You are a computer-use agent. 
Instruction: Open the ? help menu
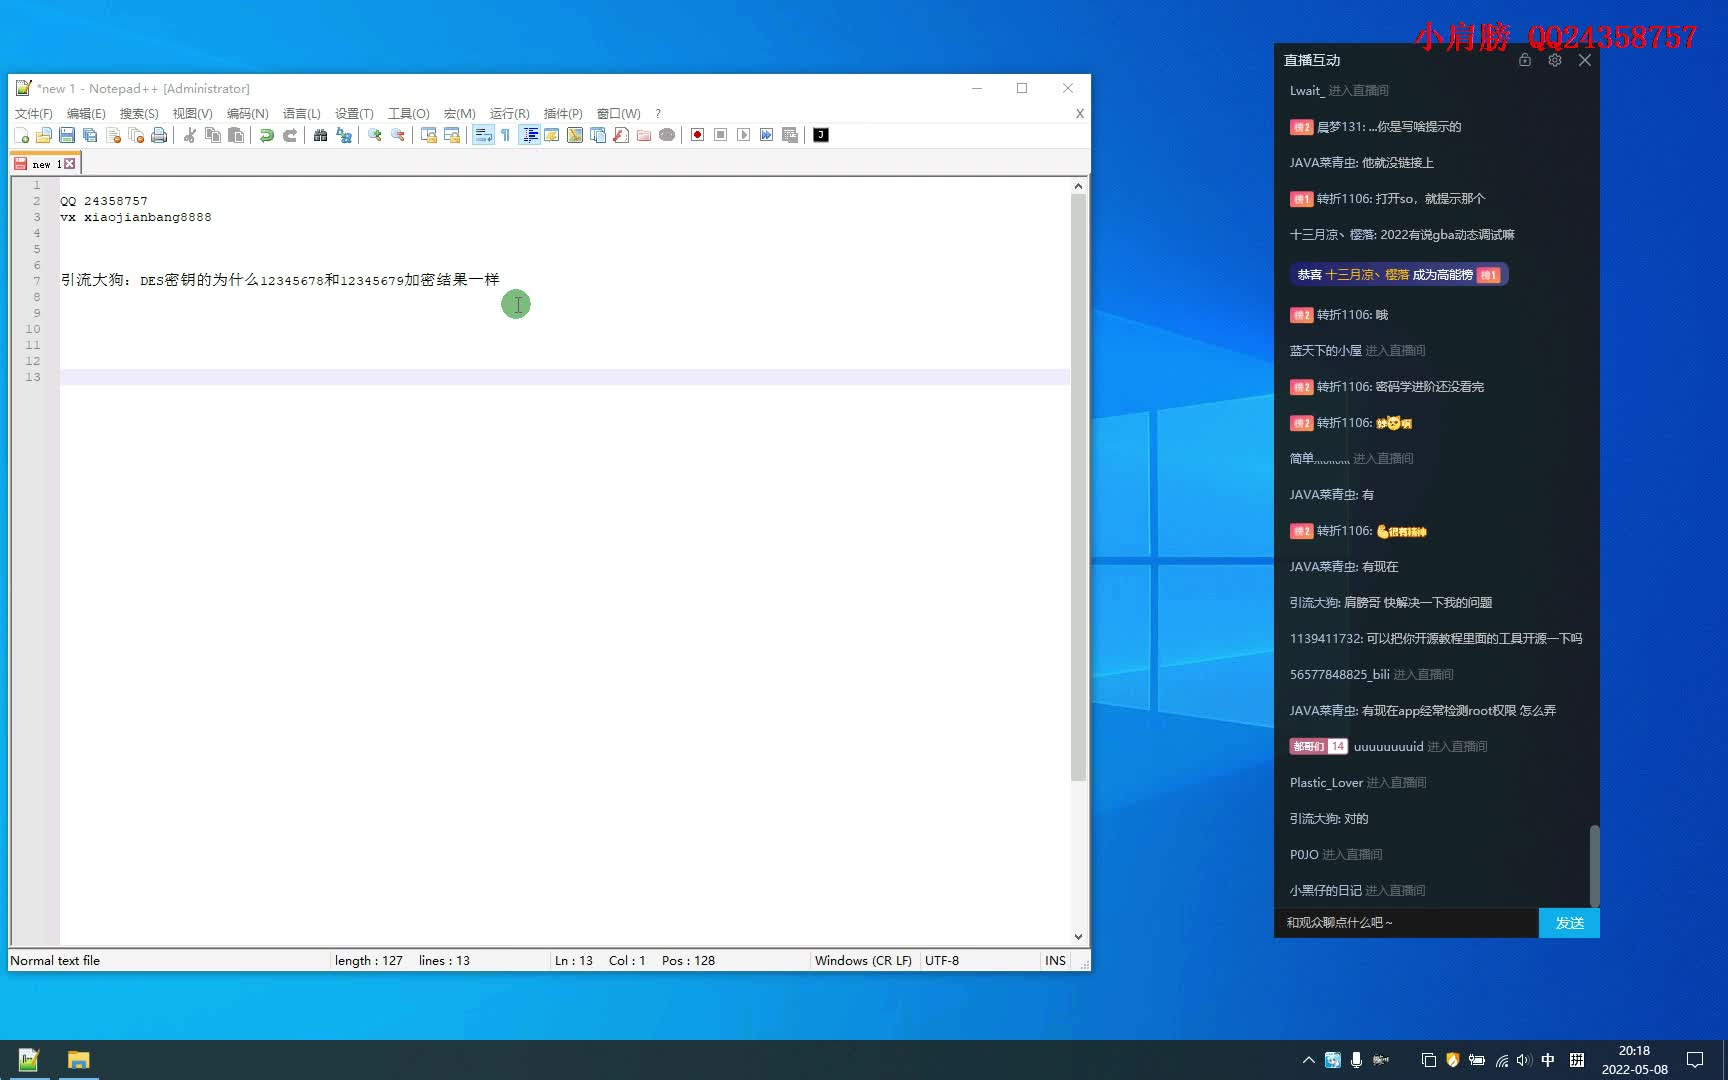pyautogui.click(x=657, y=113)
